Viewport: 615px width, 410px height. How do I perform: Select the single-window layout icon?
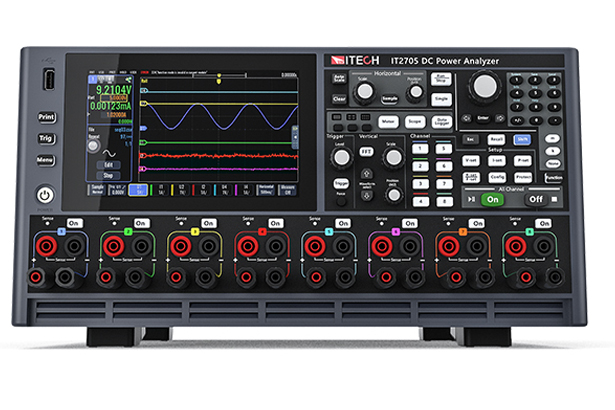tap(337, 117)
